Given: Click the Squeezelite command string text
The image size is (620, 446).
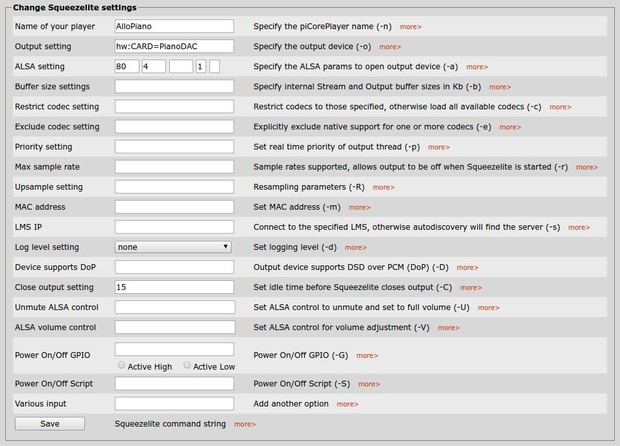Looking at the screenshot, I should tap(170, 424).
